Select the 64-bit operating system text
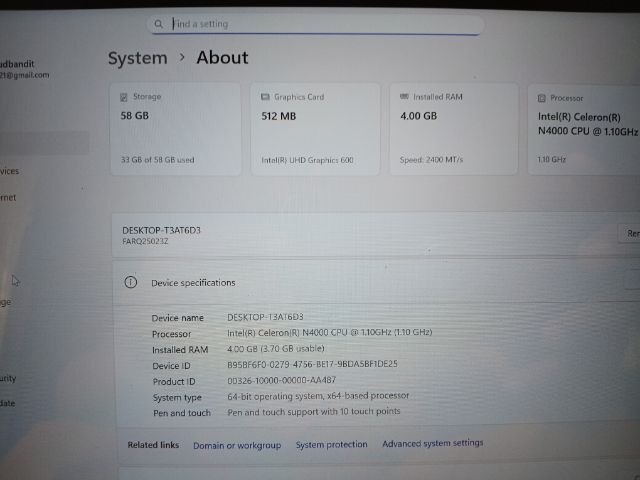Viewport: 640px width, 480px height. 318,396
